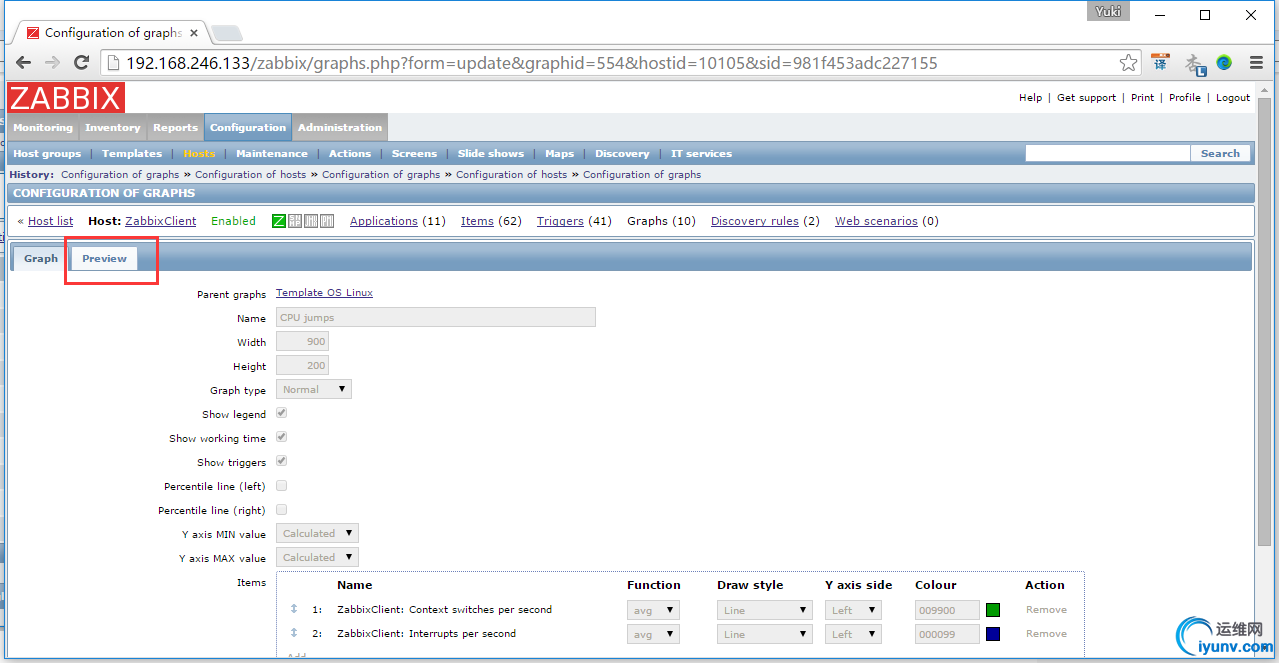Bookmark this page with the star icon

1128,63
